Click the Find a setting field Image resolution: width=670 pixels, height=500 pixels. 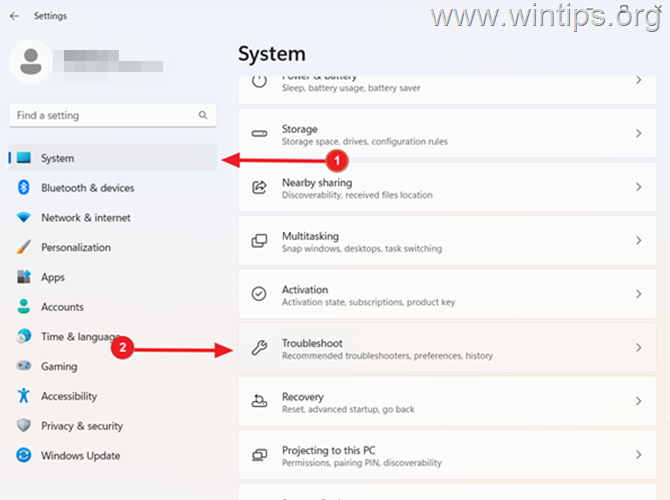pyautogui.click(x=113, y=115)
